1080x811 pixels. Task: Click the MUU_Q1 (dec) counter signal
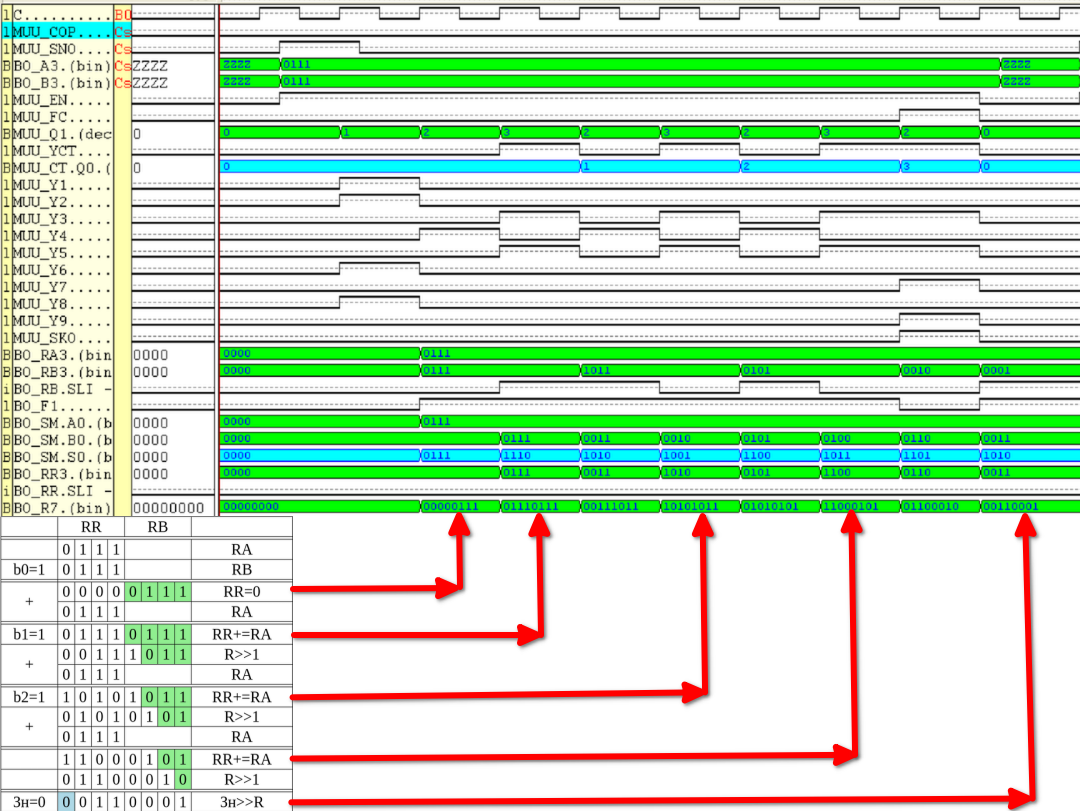(62, 134)
